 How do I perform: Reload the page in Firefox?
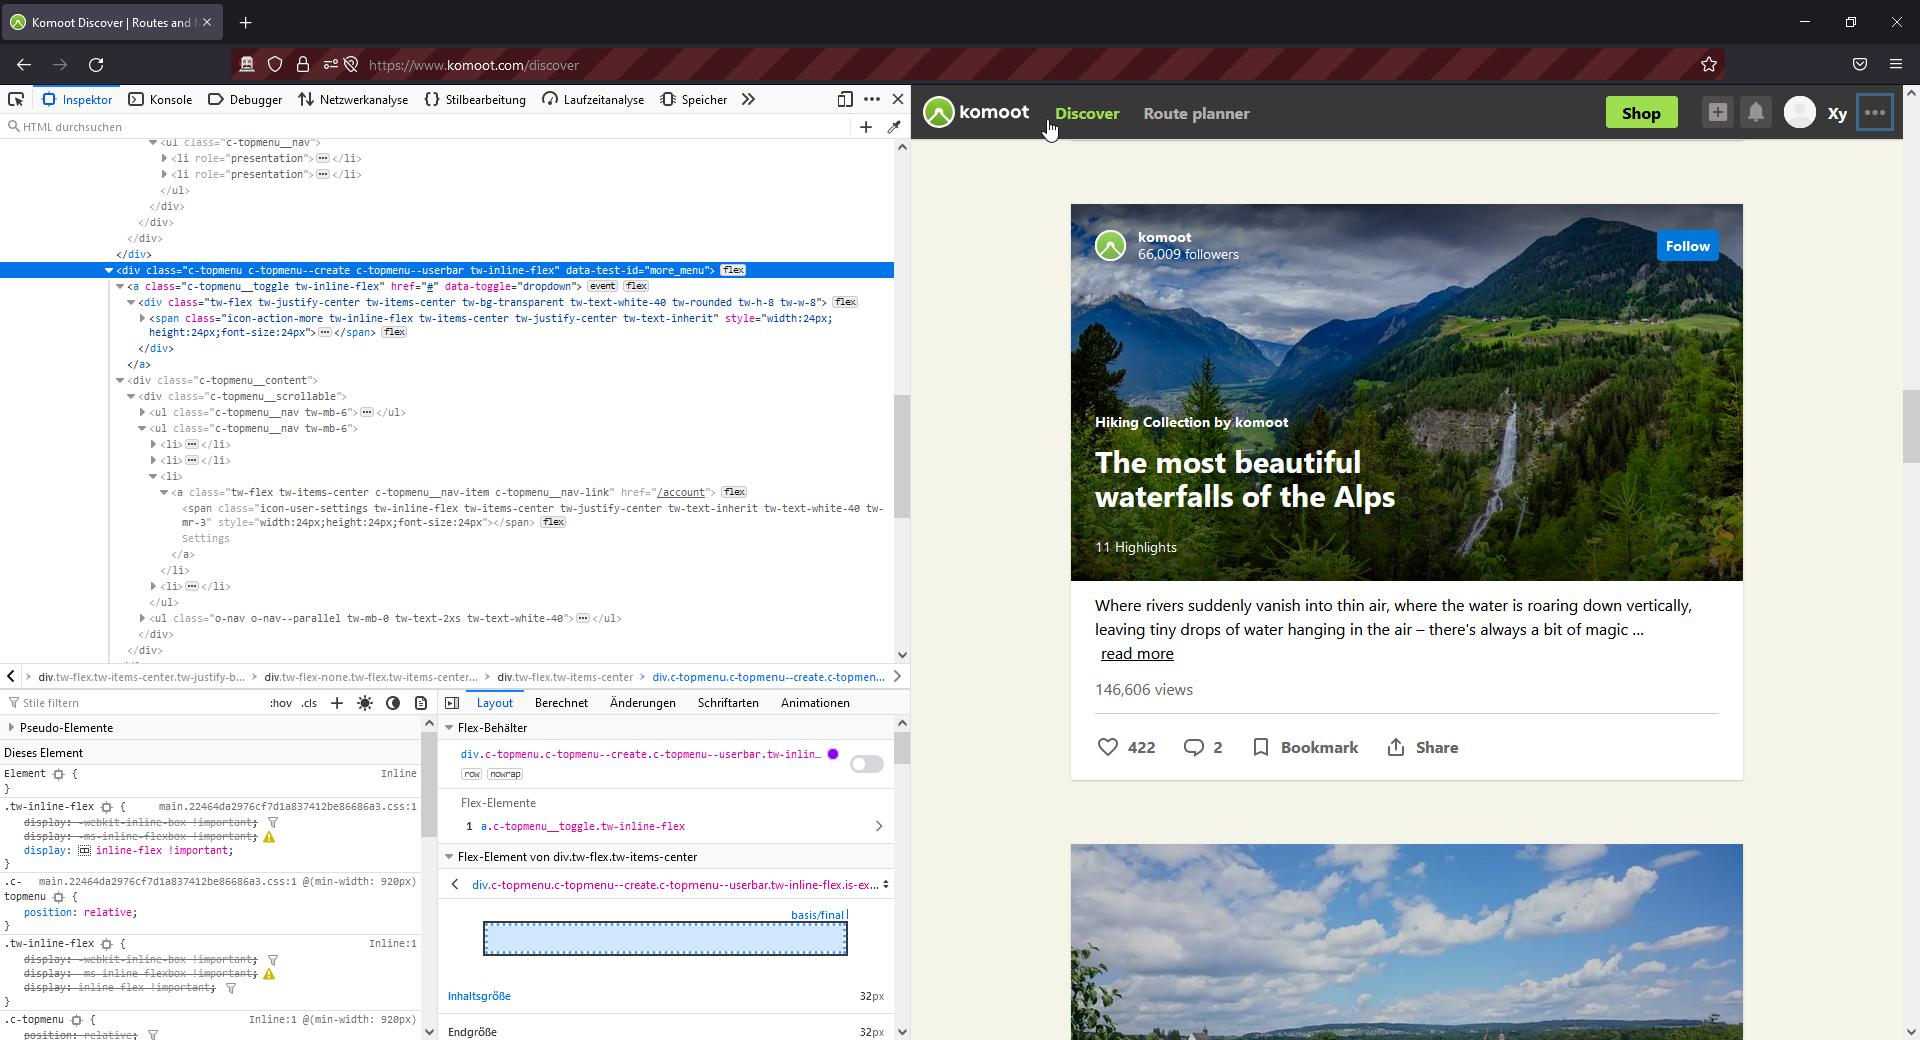tap(96, 65)
